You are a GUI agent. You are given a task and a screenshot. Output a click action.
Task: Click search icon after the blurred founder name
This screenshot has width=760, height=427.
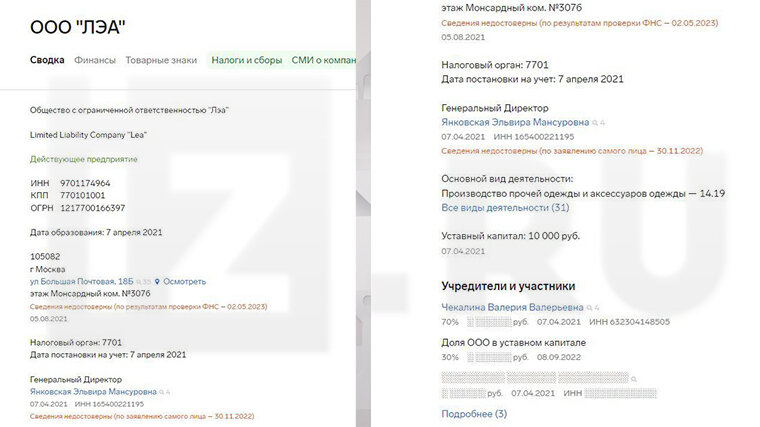tap(633, 379)
